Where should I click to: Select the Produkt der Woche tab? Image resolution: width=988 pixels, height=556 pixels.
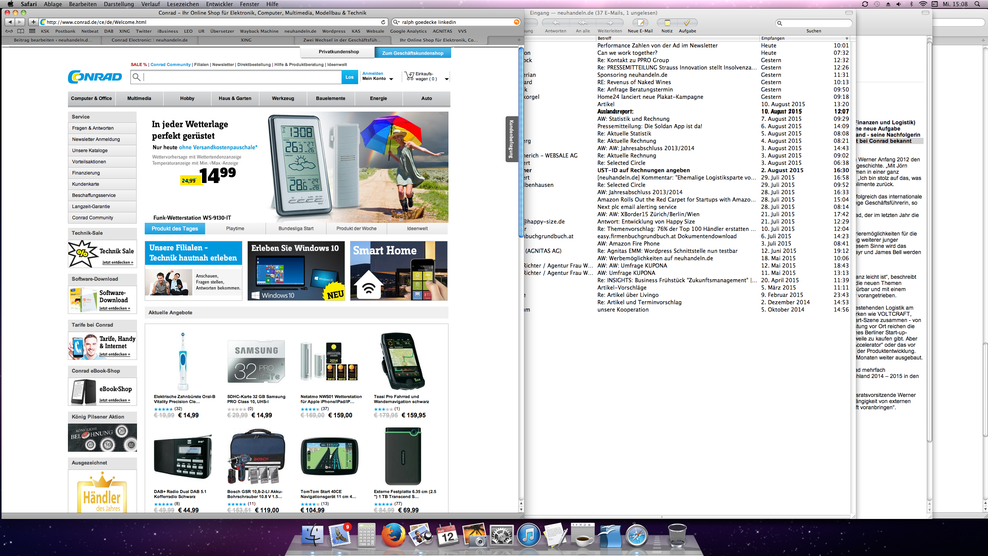click(356, 228)
